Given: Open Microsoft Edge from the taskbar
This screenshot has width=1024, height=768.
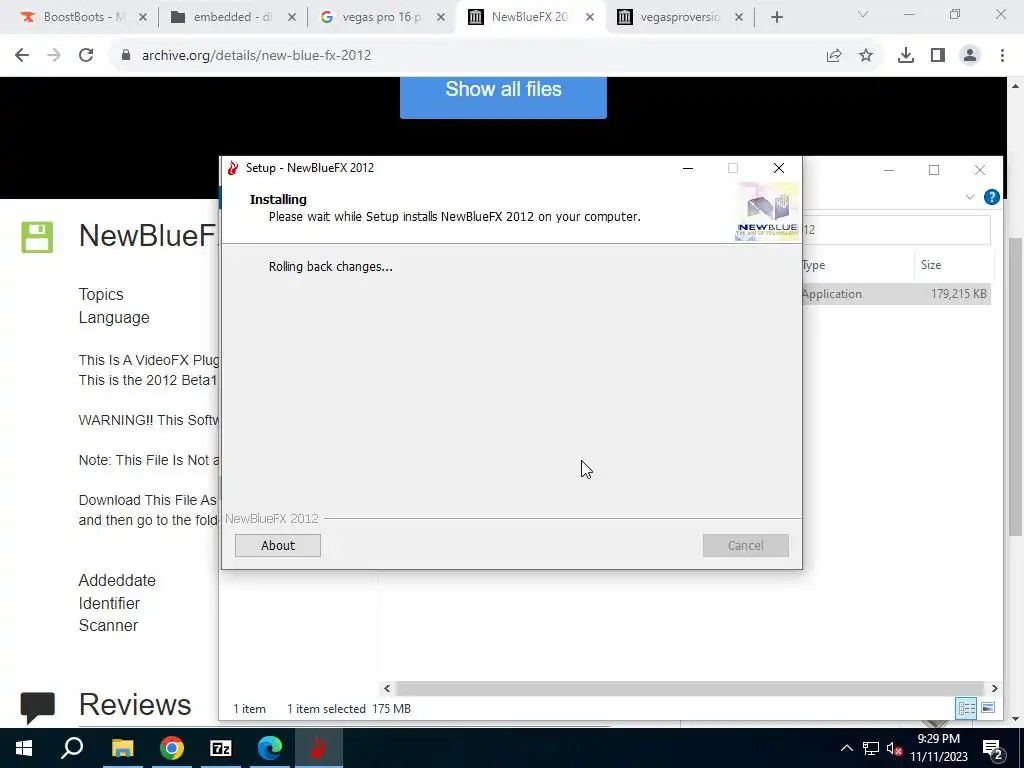Looking at the screenshot, I should click(x=270, y=748).
